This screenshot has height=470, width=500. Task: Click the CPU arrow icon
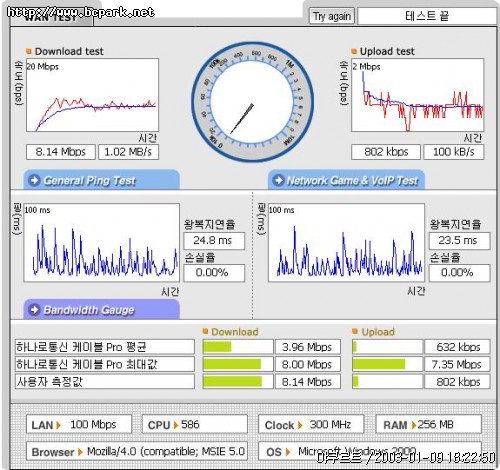click(176, 425)
